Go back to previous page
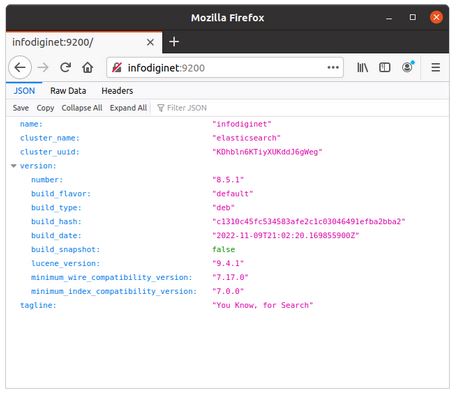 coord(20,68)
